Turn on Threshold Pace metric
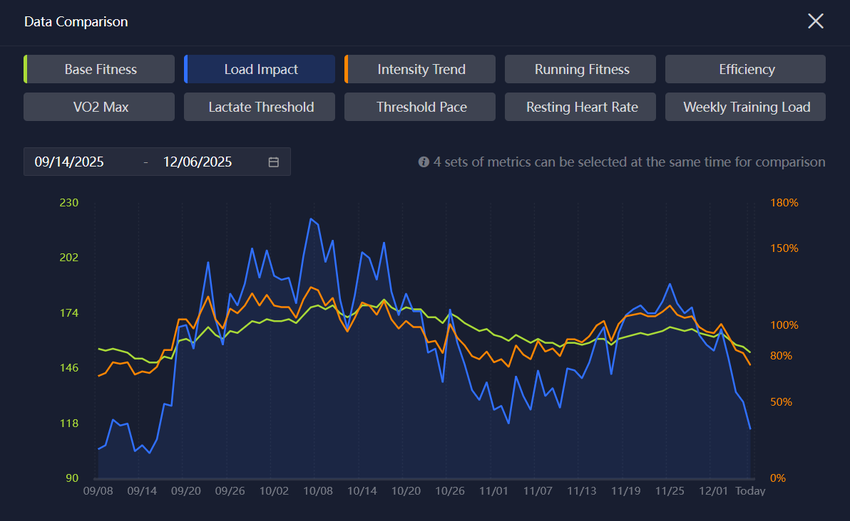This screenshot has height=521, width=850. tap(421, 107)
